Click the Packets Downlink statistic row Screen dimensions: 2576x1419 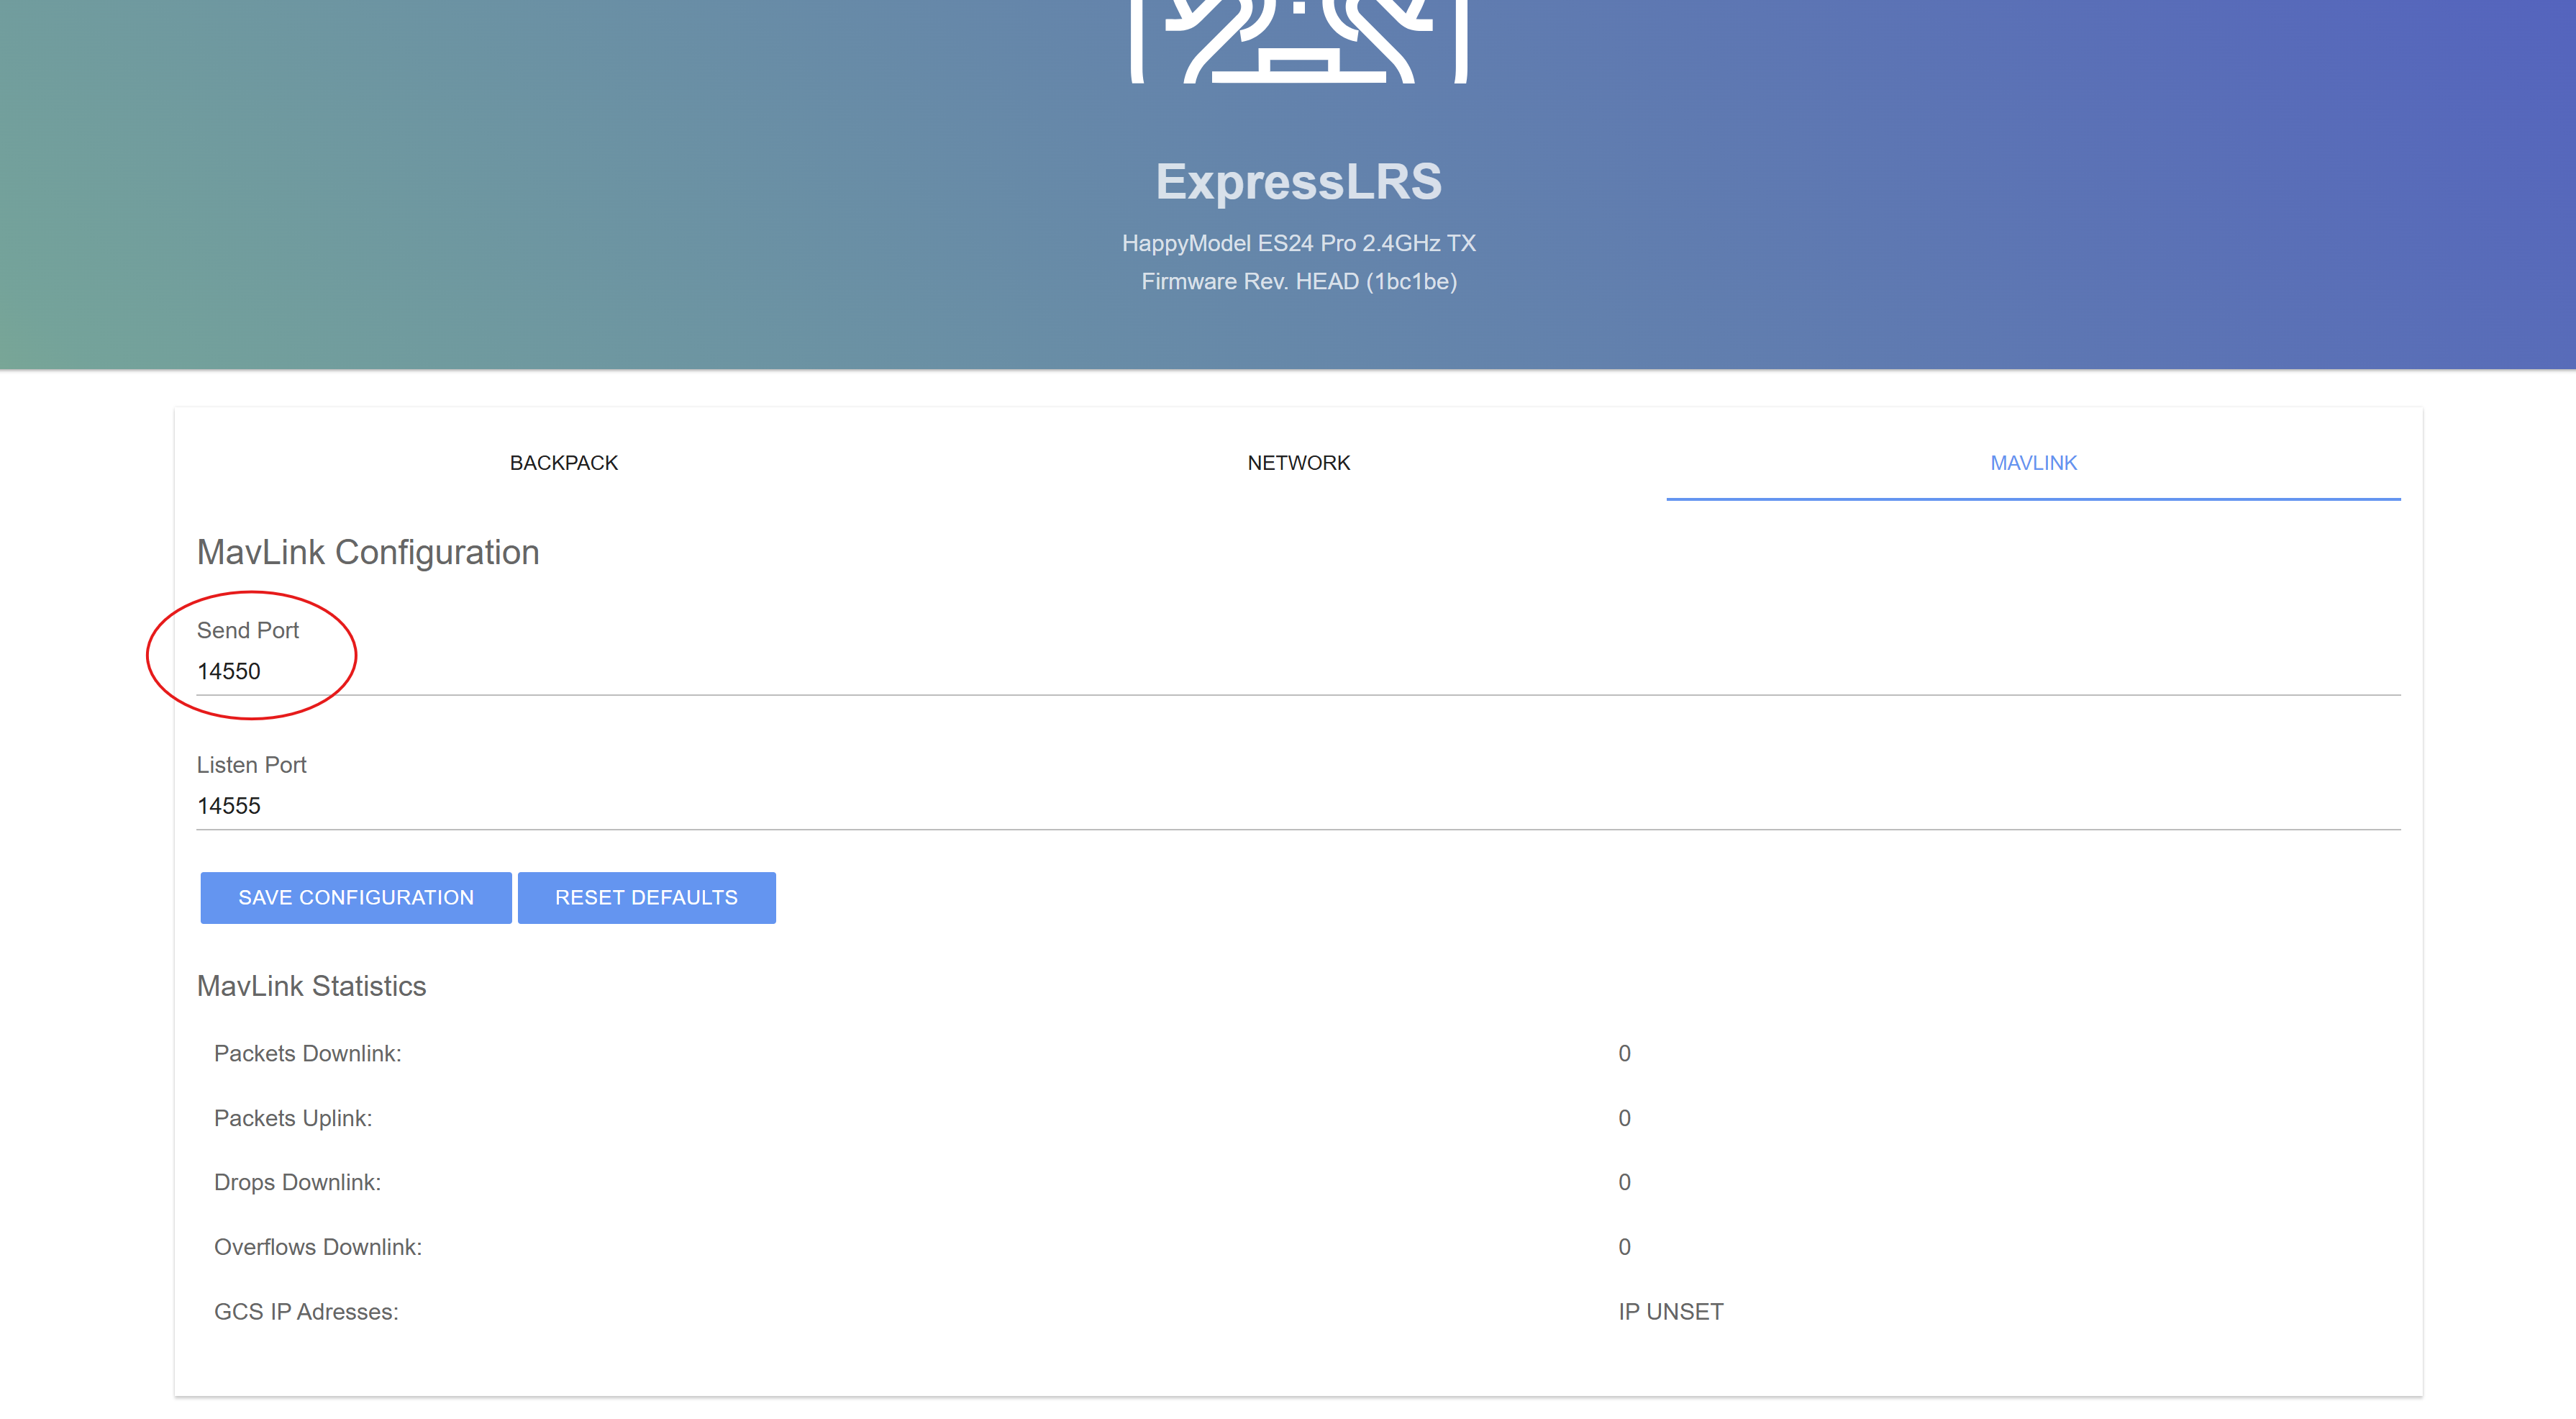pyautogui.click(x=307, y=1053)
